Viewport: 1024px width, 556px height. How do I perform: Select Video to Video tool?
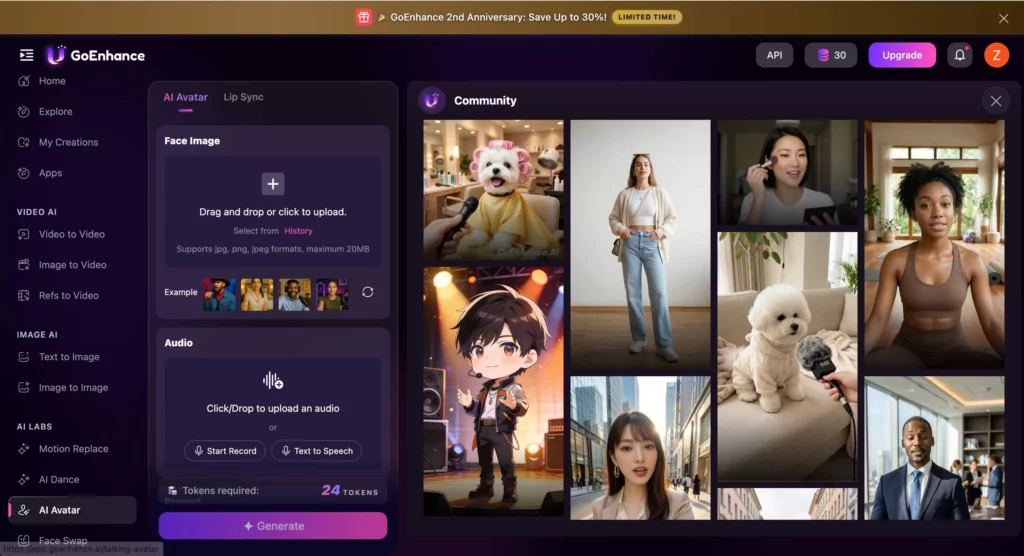[x=72, y=234]
